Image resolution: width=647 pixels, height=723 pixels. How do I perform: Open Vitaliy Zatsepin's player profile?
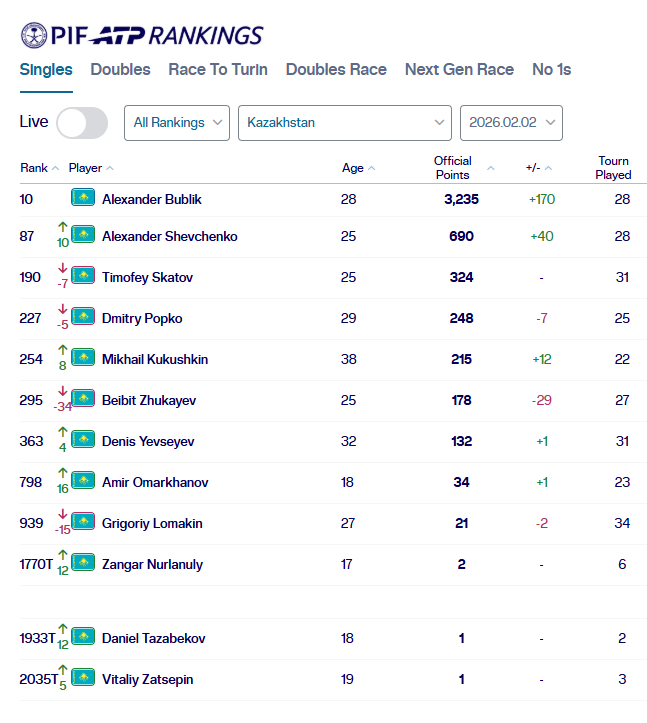click(148, 679)
